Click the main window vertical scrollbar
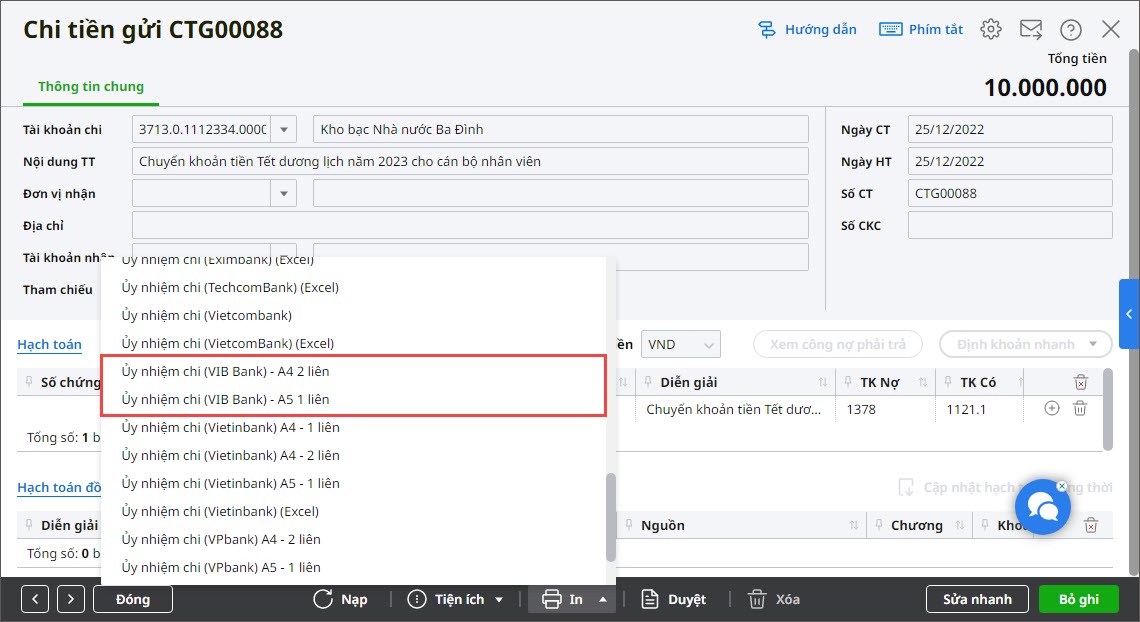The image size is (1140, 622). [x=1133, y=312]
